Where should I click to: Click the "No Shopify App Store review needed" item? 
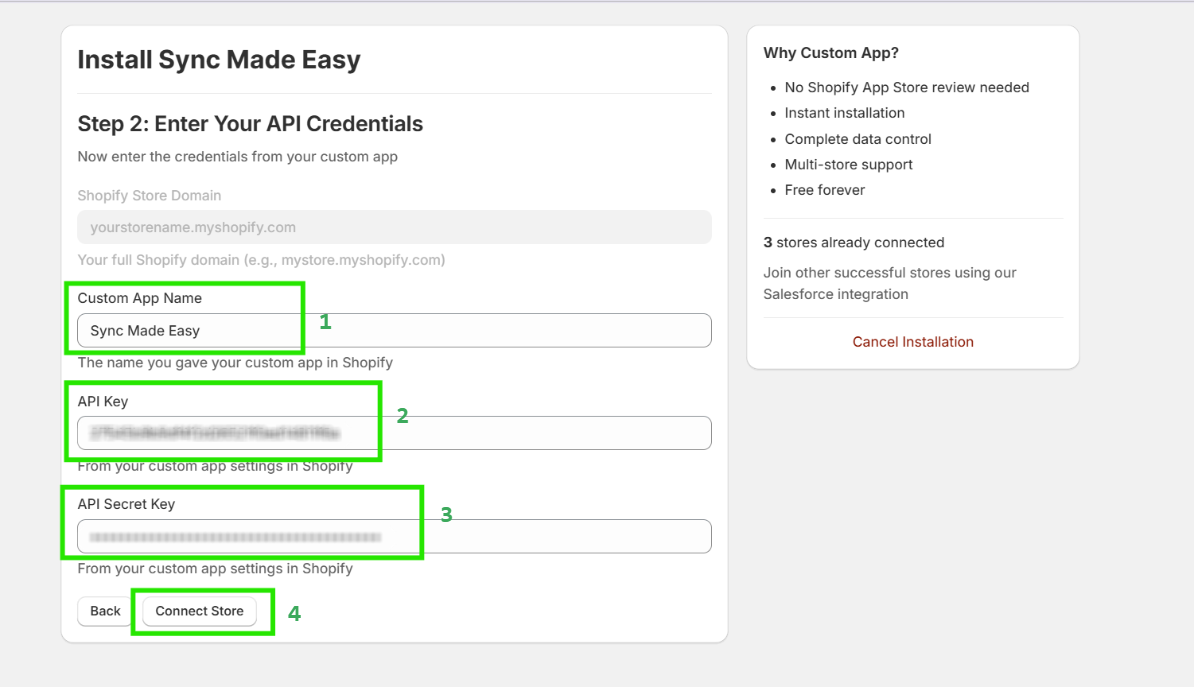[x=906, y=87]
